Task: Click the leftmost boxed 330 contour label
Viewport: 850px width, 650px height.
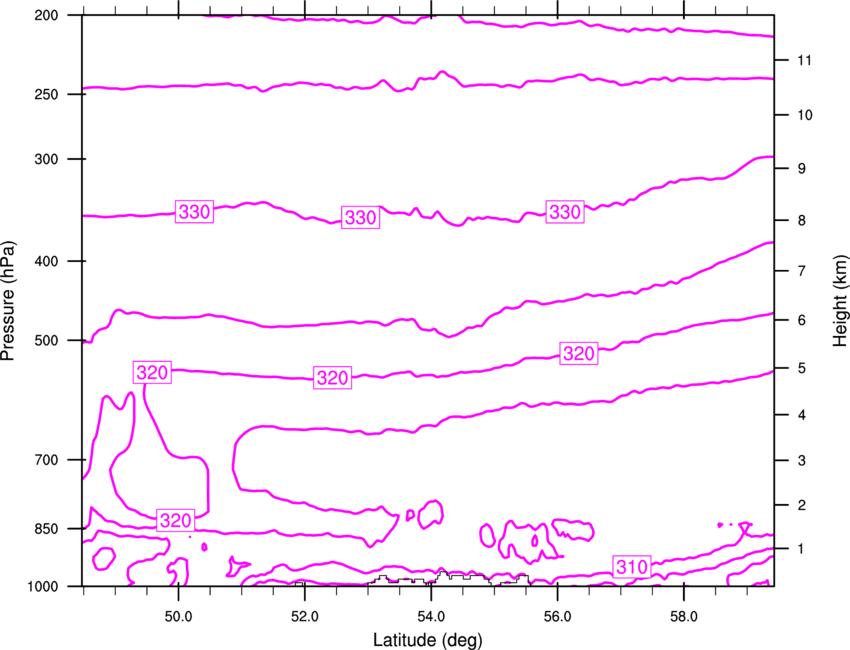Action: click(x=194, y=211)
